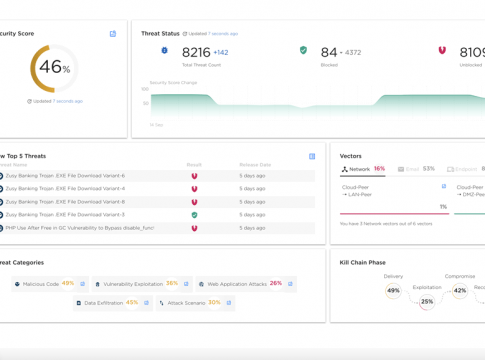The width and height of the screenshot is (485, 360).
Task: Click the Attack Scenario 30% chip
Action: pyautogui.click(x=196, y=303)
